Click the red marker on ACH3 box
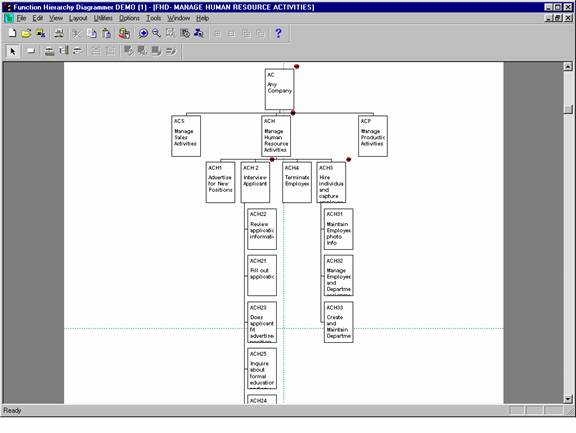576x433 pixels. tap(348, 159)
